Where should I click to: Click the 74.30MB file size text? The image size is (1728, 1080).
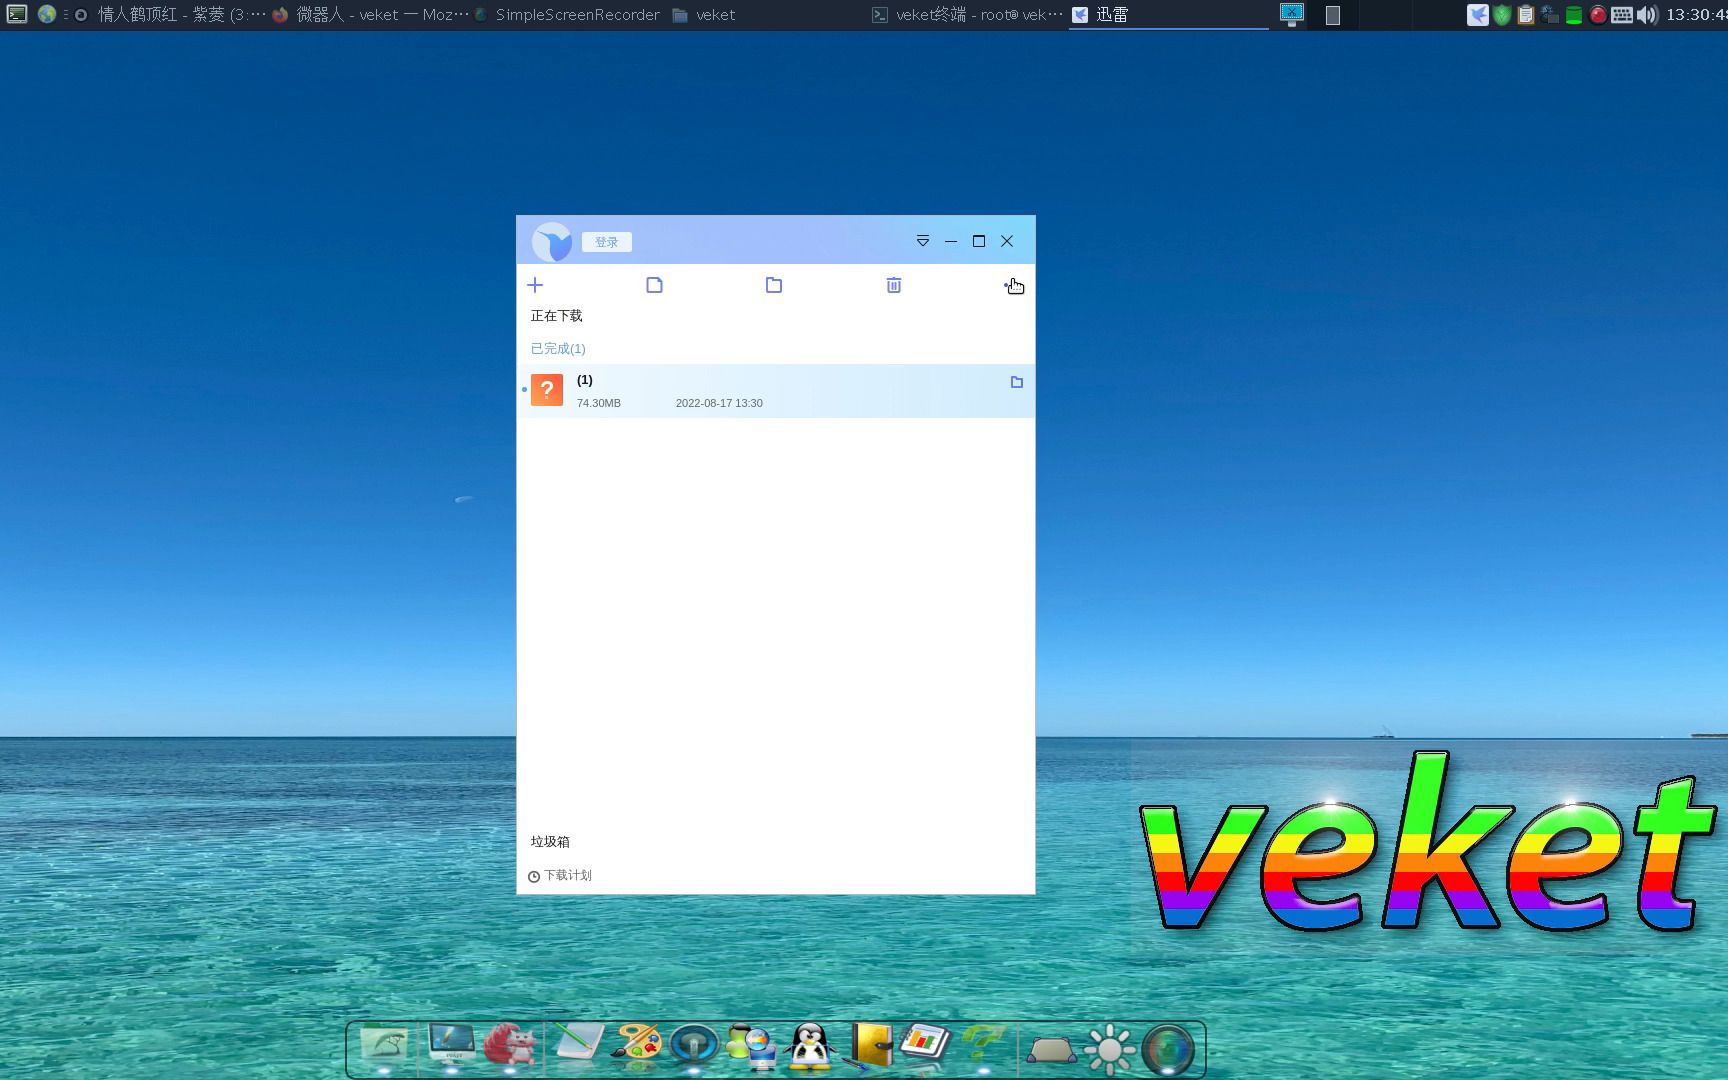(x=599, y=403)
